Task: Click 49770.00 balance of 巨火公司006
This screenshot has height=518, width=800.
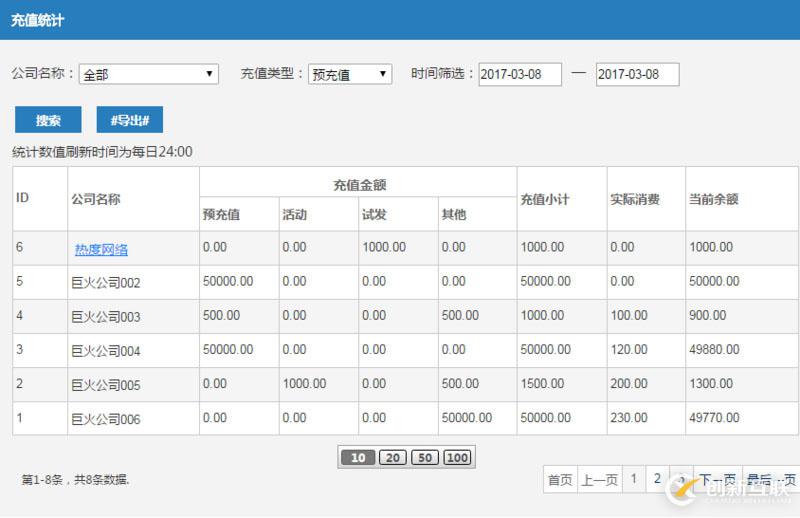Action: point(714,418)
